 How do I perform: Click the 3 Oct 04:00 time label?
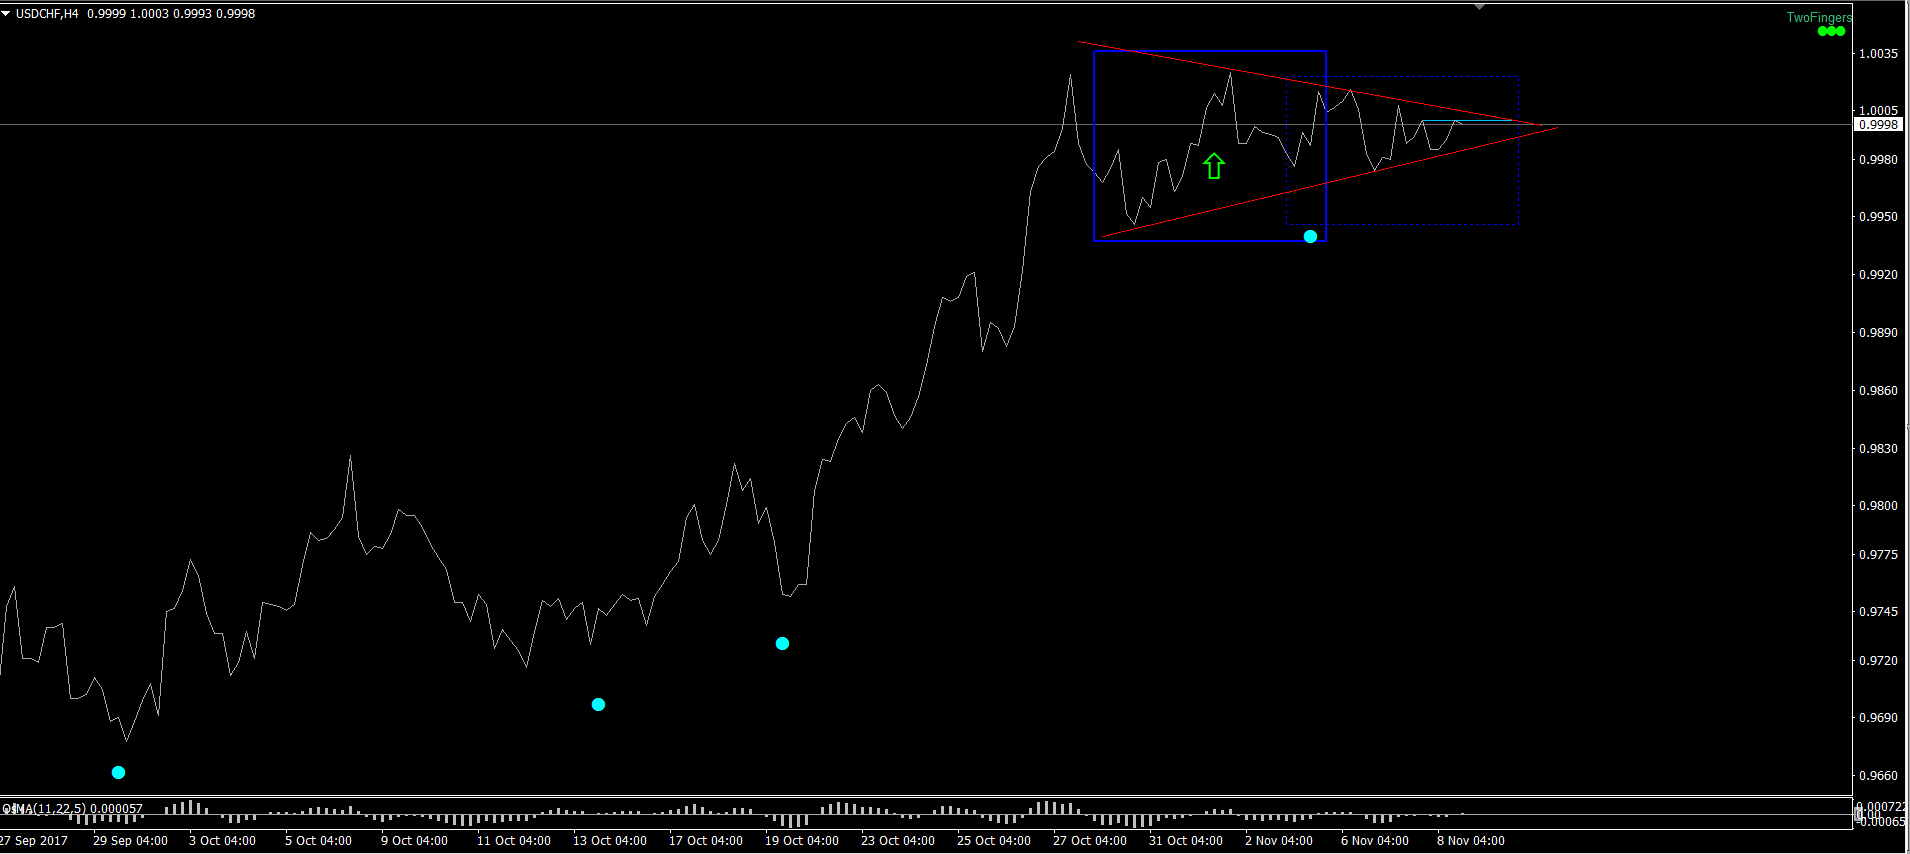coord(222,841)
